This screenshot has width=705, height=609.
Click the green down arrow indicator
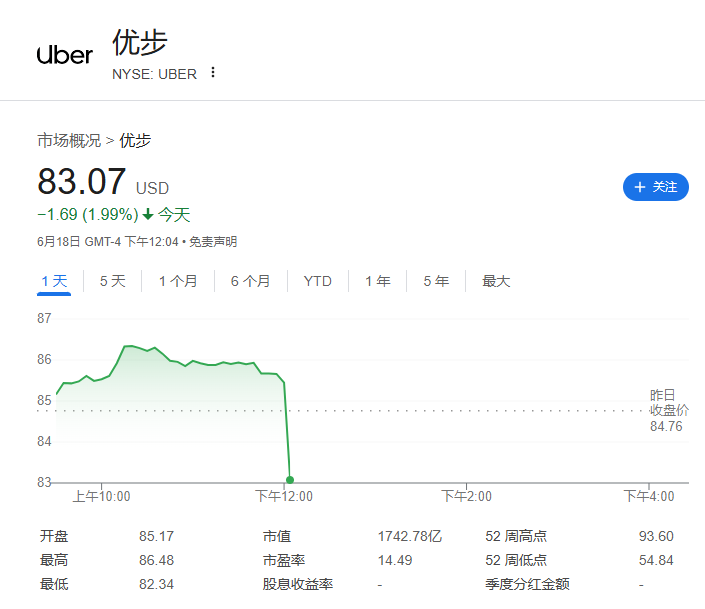click(x=148, y=215)
